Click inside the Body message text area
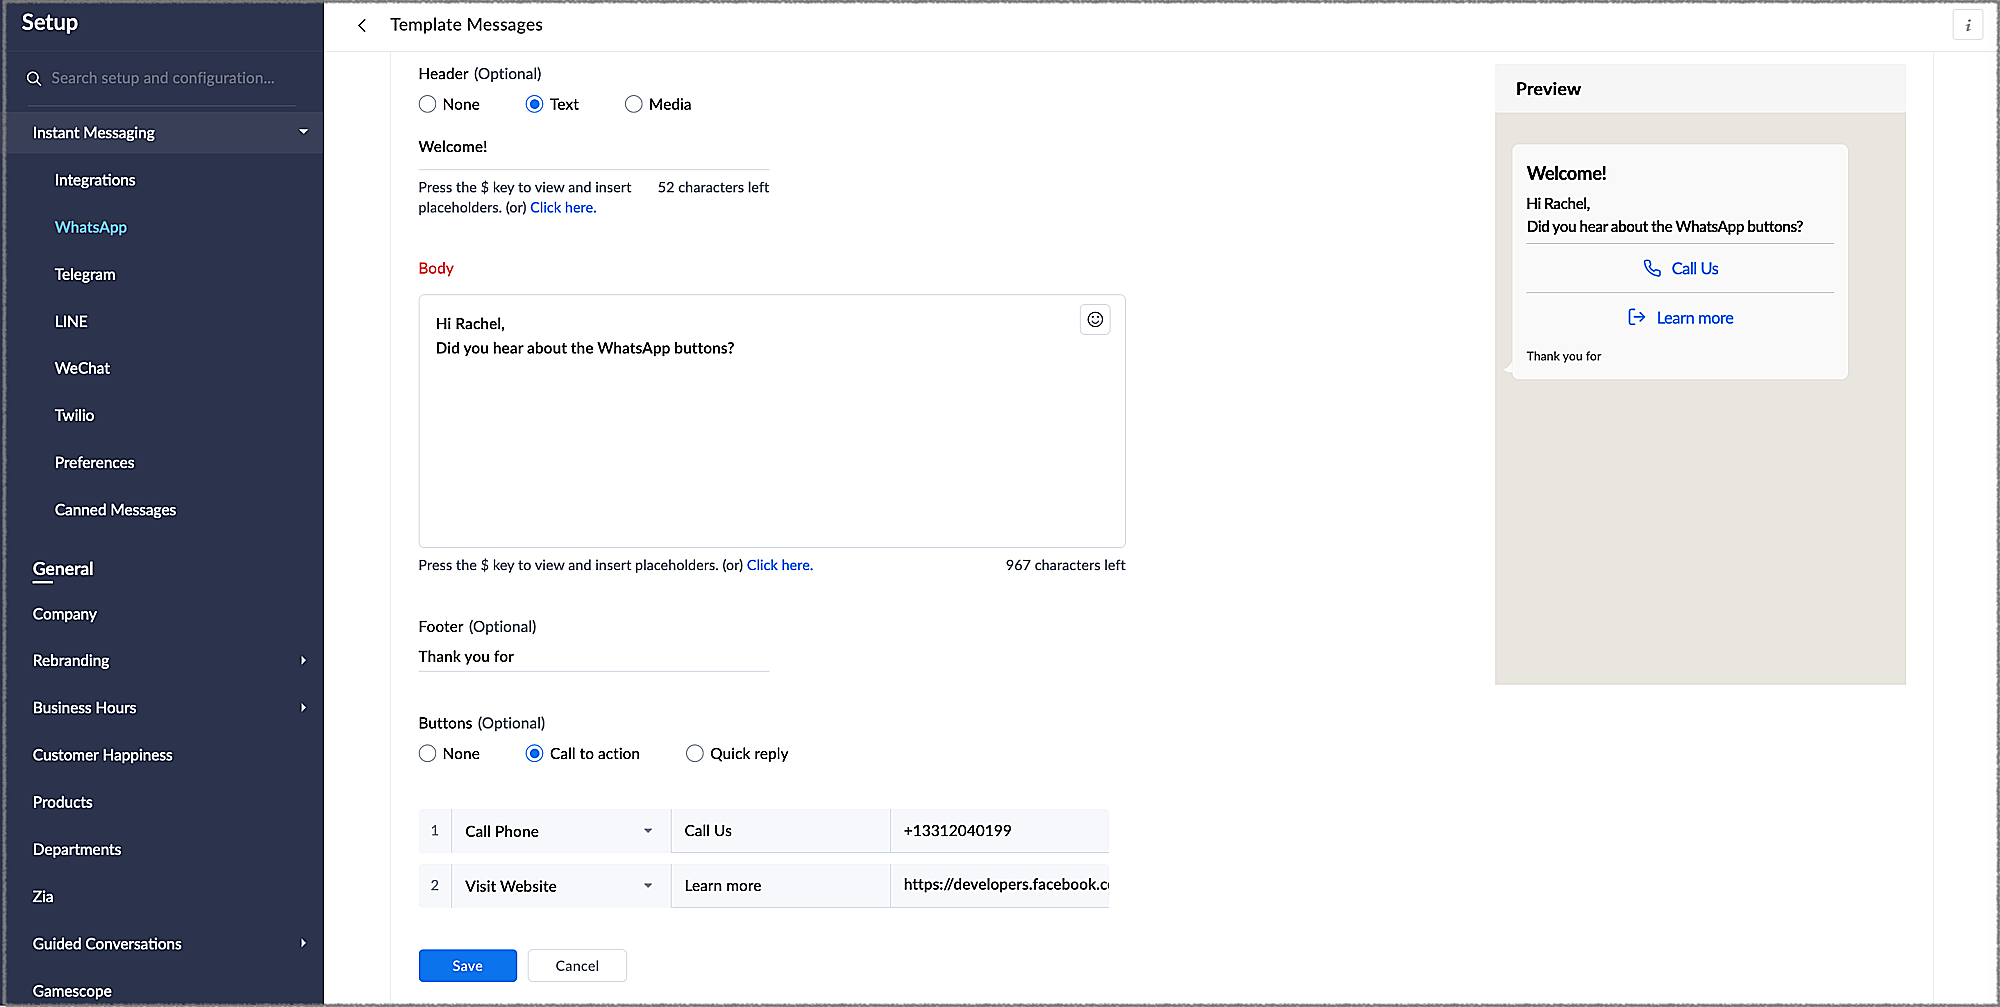 772,421
